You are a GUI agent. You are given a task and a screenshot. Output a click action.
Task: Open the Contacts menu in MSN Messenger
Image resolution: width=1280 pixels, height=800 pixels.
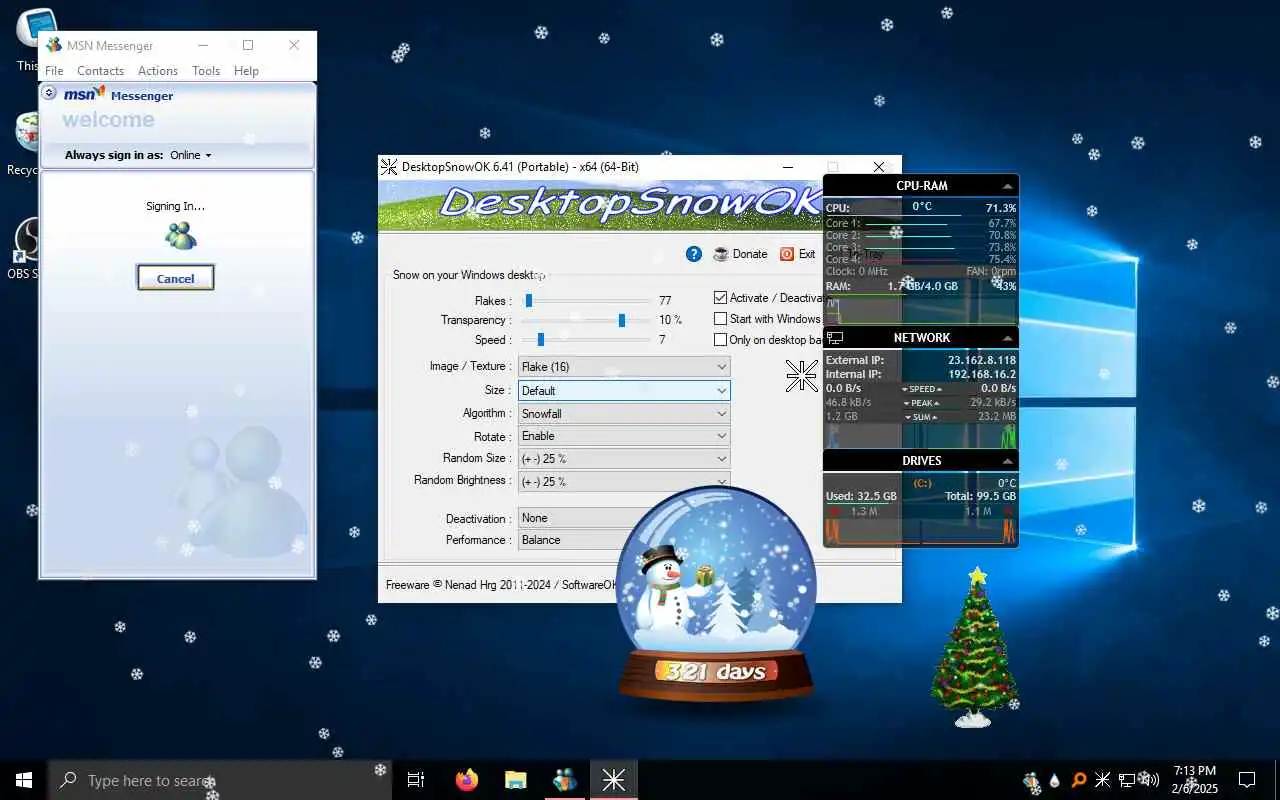pos(100,71)
